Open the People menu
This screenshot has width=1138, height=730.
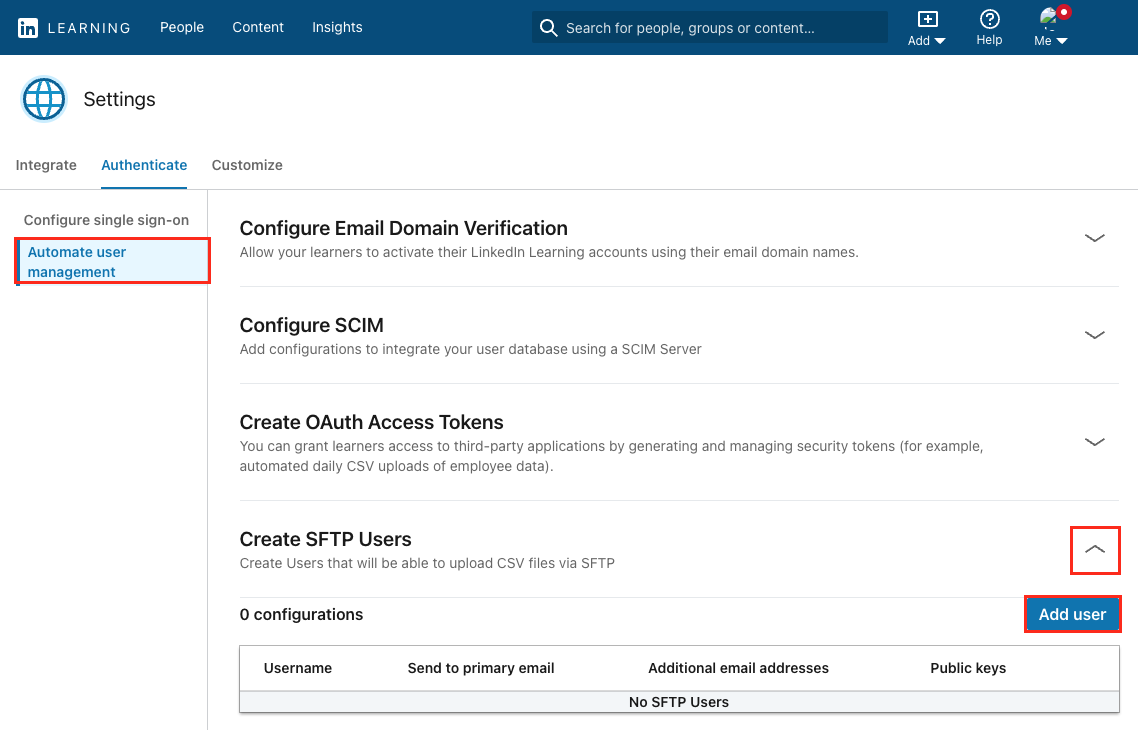(182, 27)
